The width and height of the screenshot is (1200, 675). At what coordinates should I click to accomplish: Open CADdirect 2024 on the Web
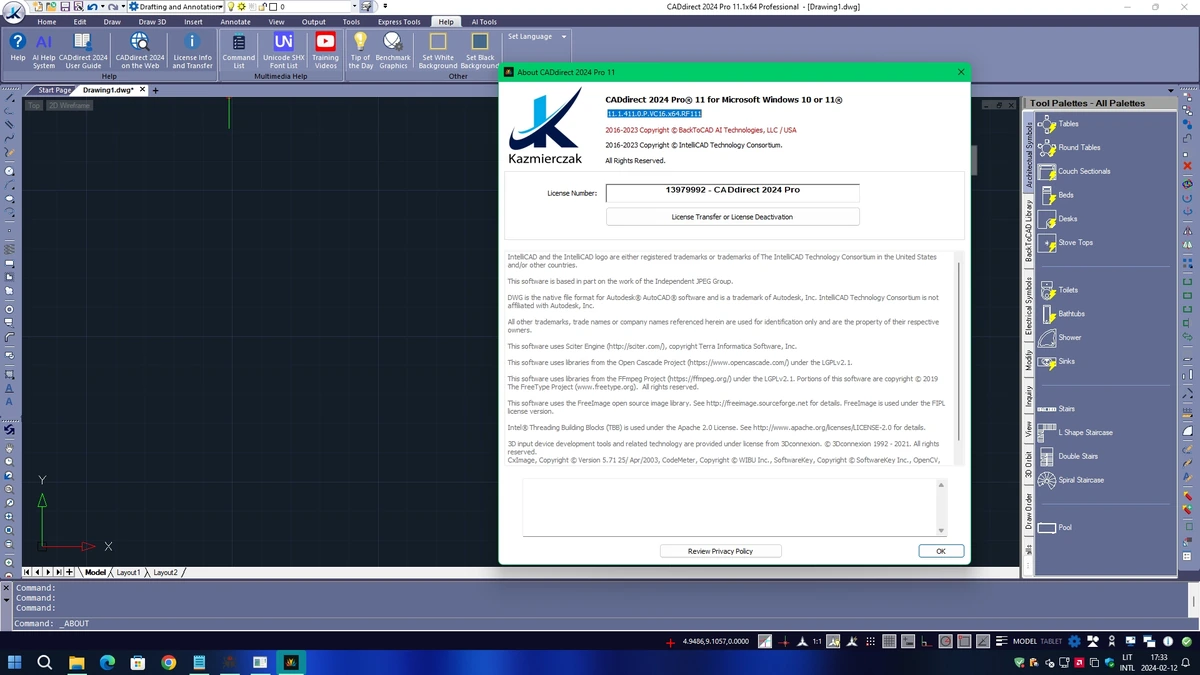click(140, 49)
